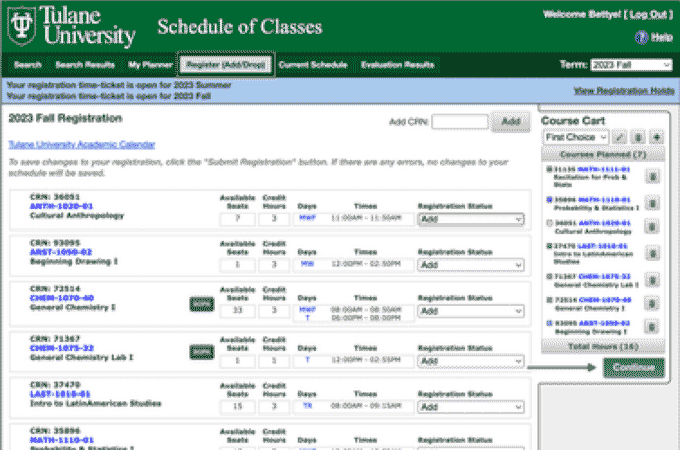Open the Search Results tab
Image resolution: width=680 pixels, height=450 pixels.
coord(85,65)
